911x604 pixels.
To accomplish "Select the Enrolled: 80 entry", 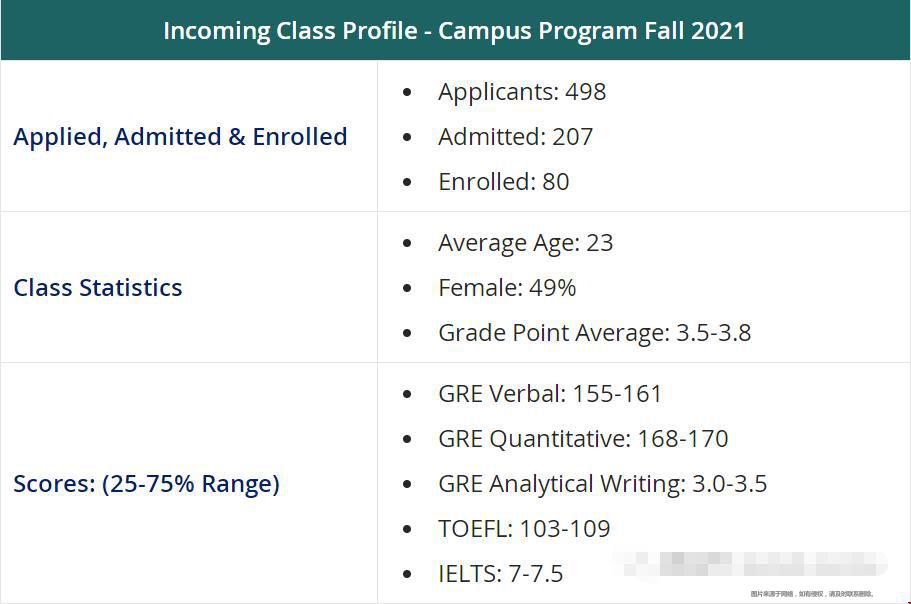I will [x=504, y=182].
